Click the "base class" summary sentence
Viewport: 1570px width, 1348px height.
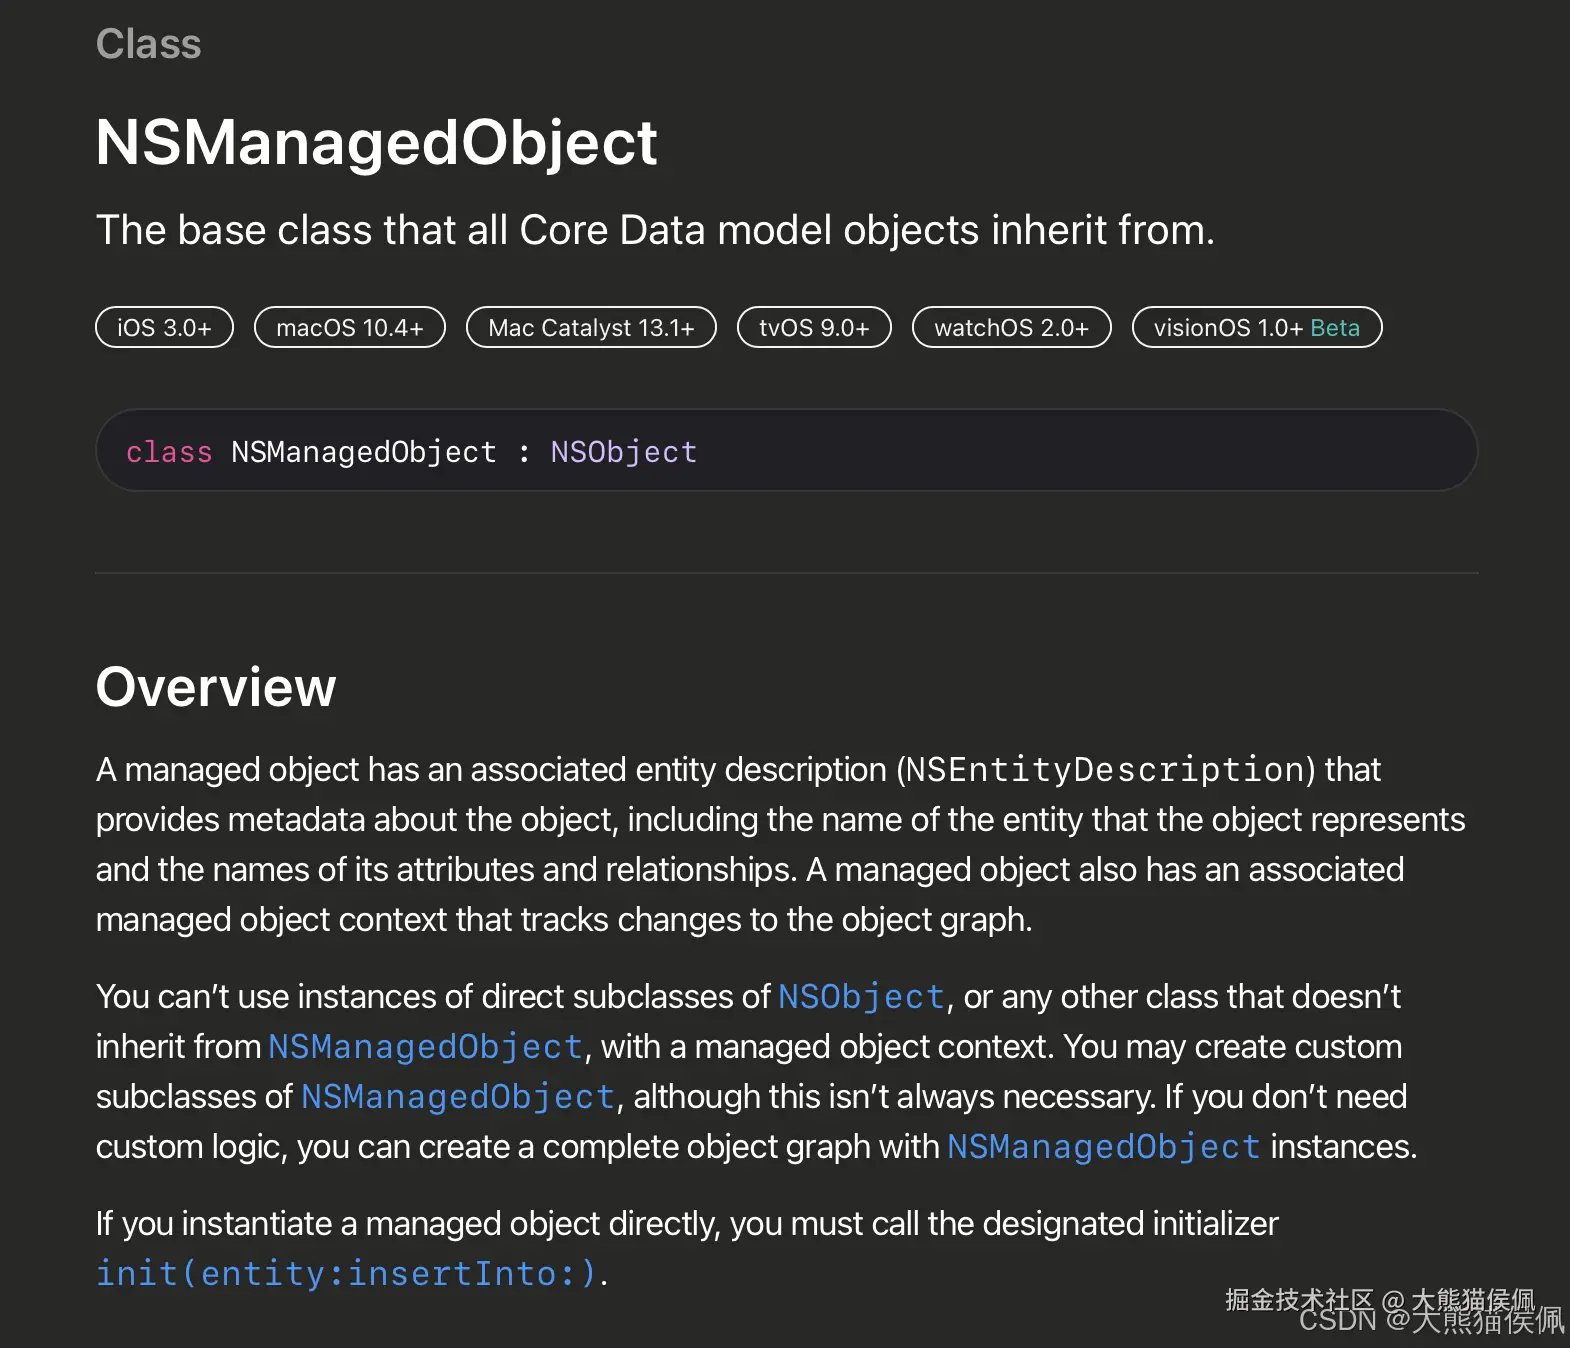point(655,230)
